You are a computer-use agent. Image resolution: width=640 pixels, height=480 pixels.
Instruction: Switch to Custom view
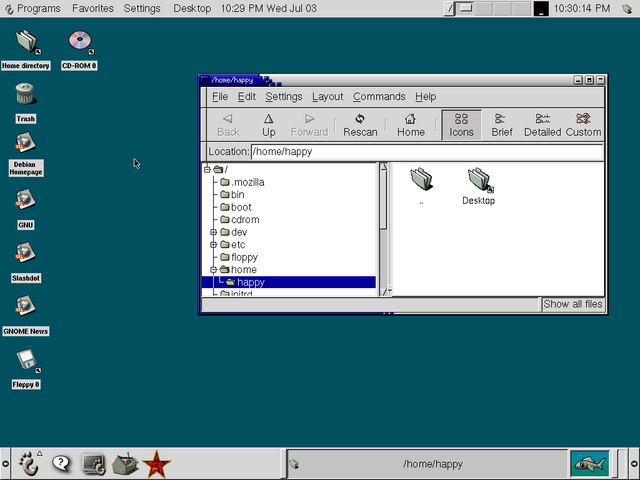583,125
